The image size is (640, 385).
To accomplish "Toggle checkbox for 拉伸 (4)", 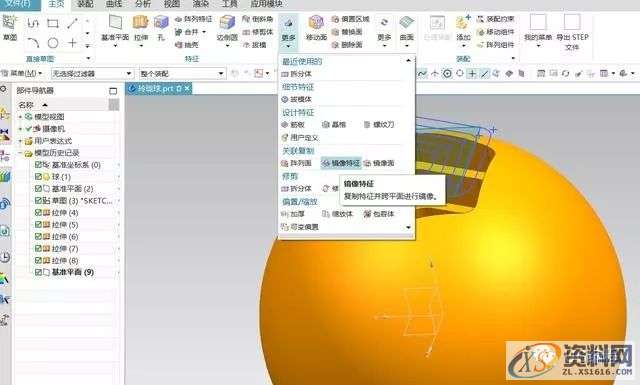I will 38,213.
